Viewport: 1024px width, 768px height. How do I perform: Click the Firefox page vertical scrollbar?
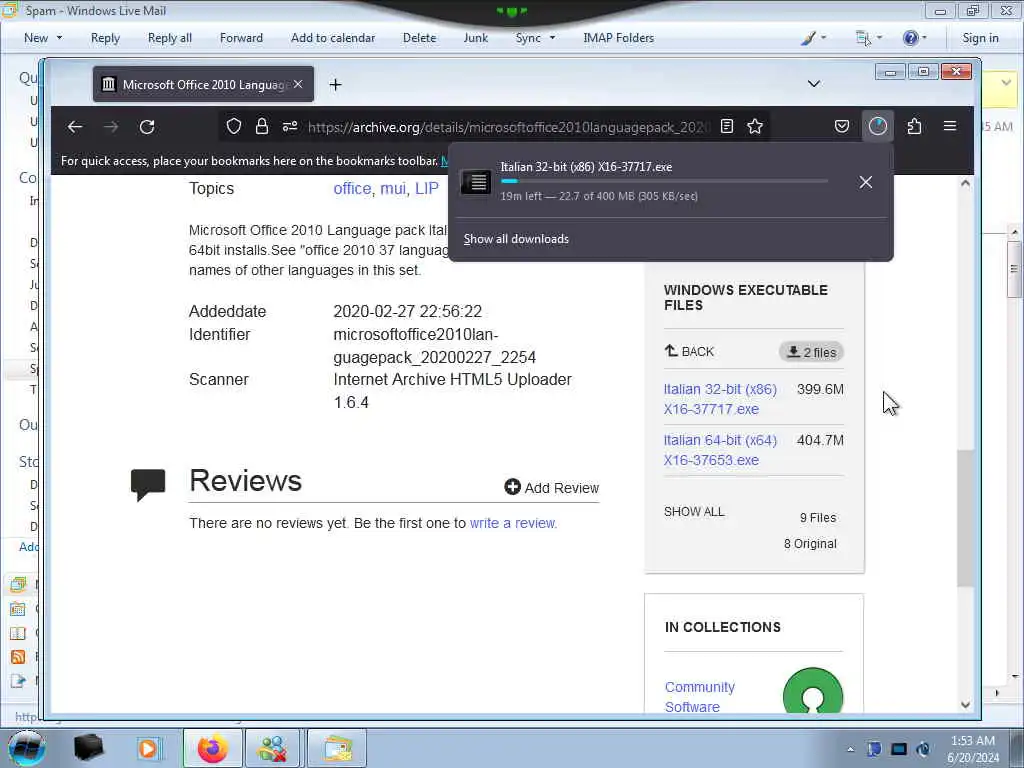(965, 518)
